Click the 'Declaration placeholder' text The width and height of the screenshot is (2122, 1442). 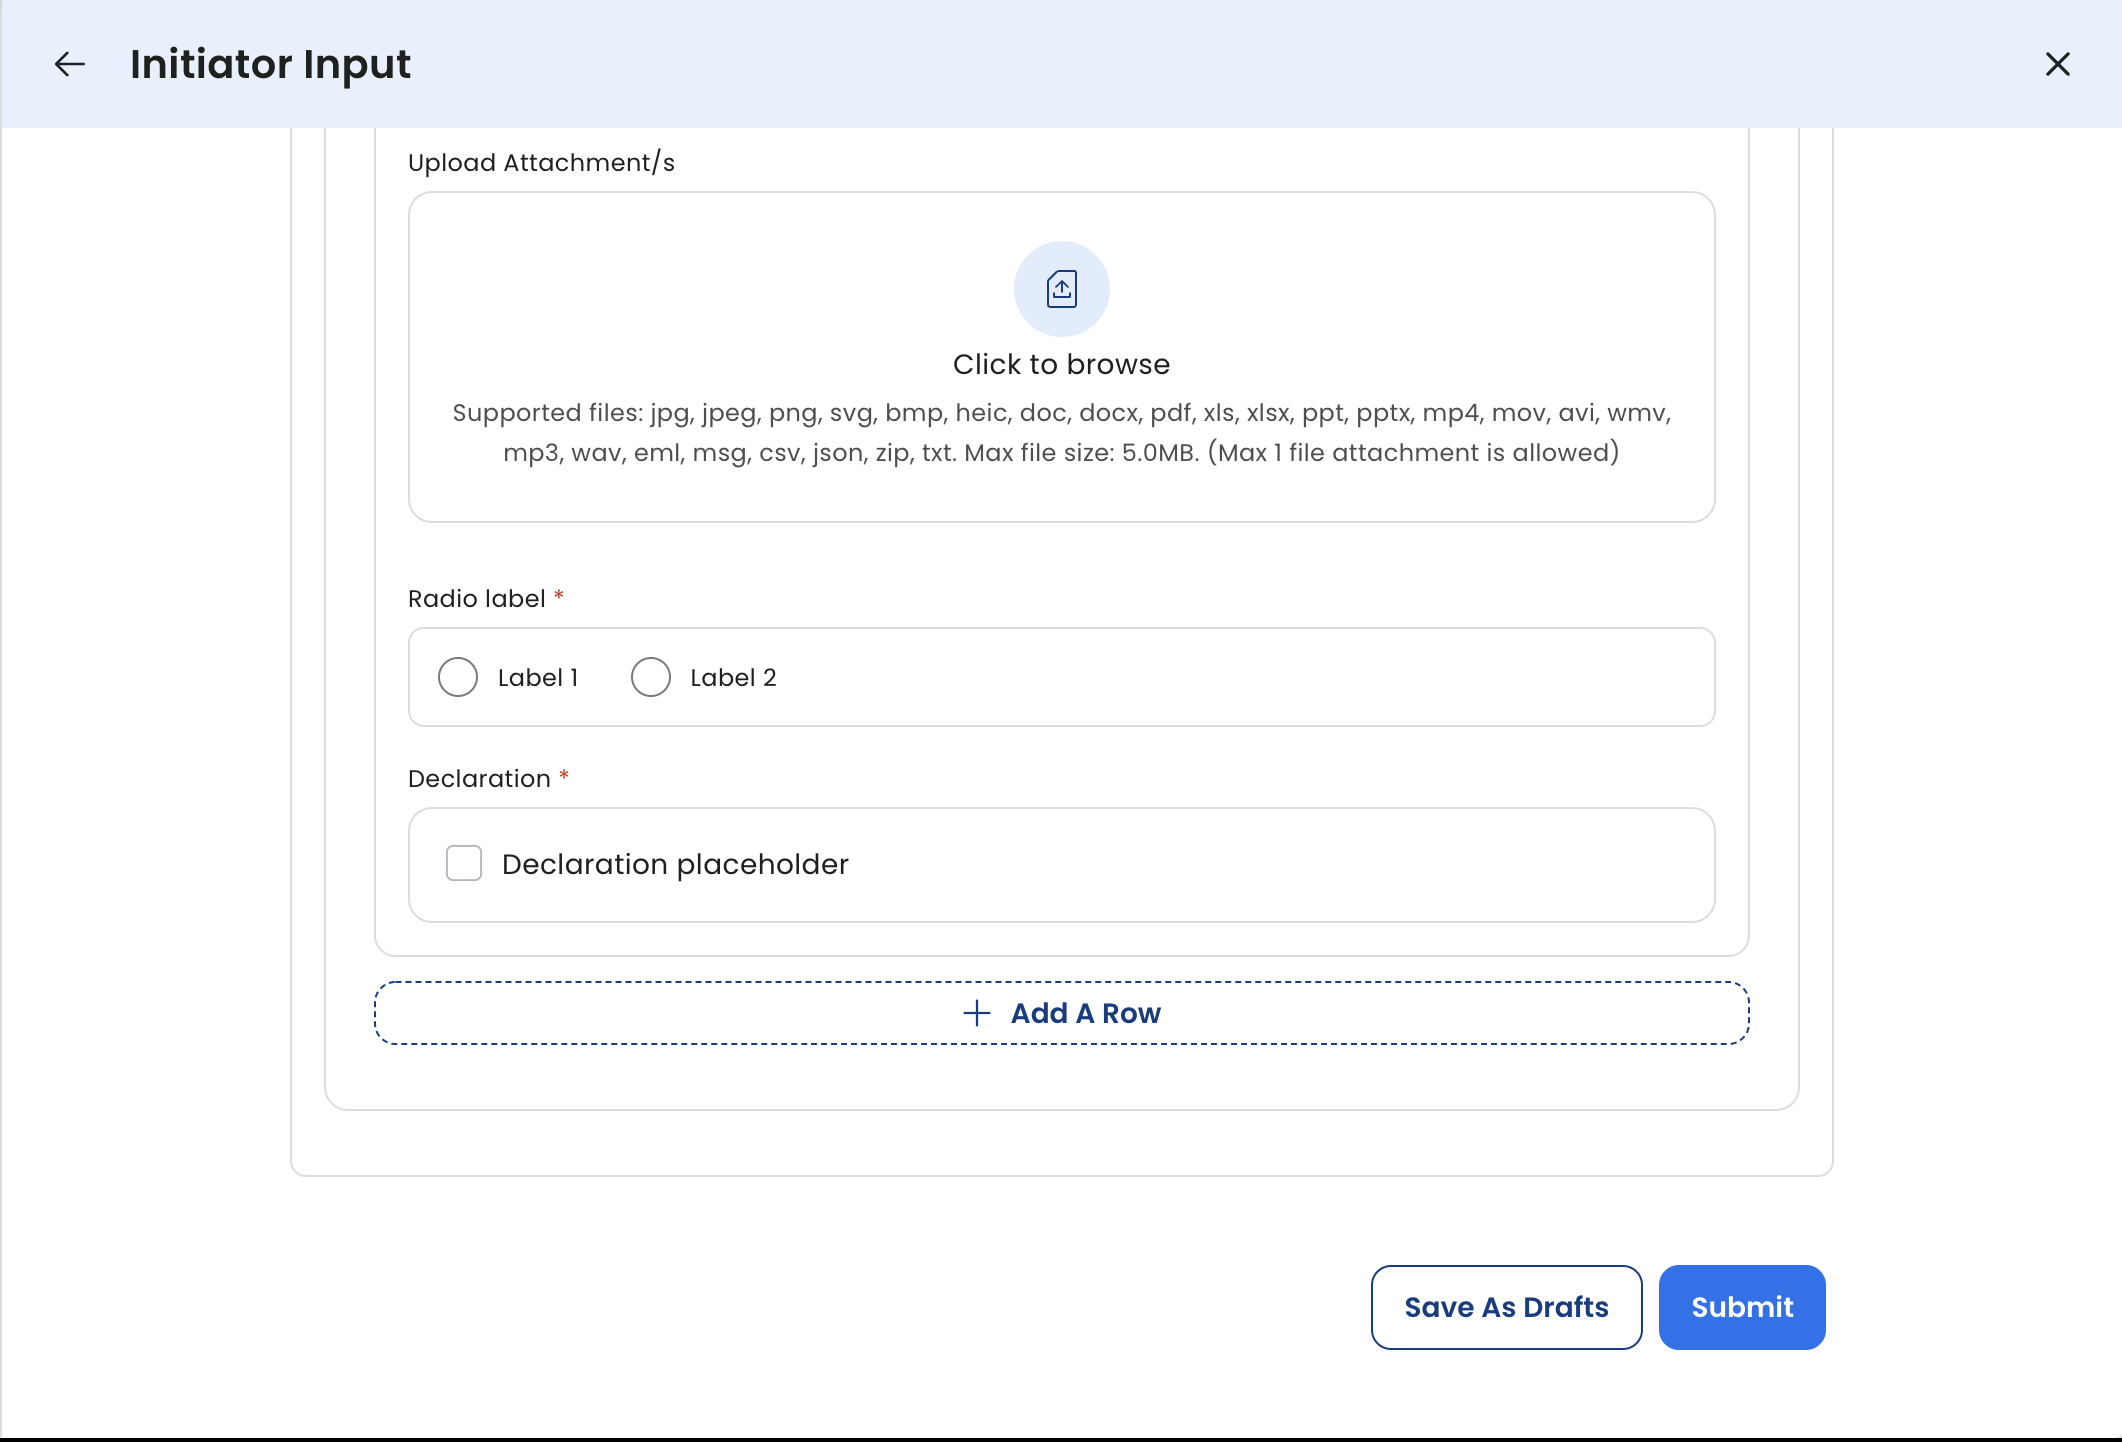pos(675,864)
